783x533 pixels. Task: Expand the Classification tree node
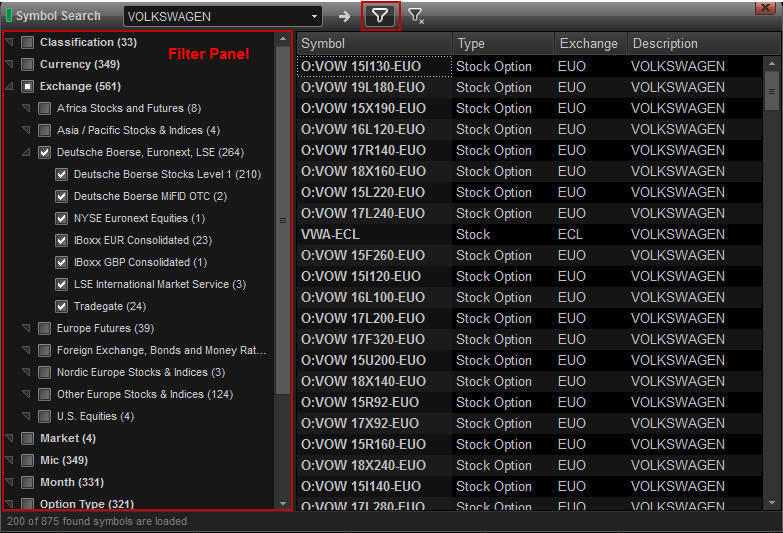click(x=9, y=42)
